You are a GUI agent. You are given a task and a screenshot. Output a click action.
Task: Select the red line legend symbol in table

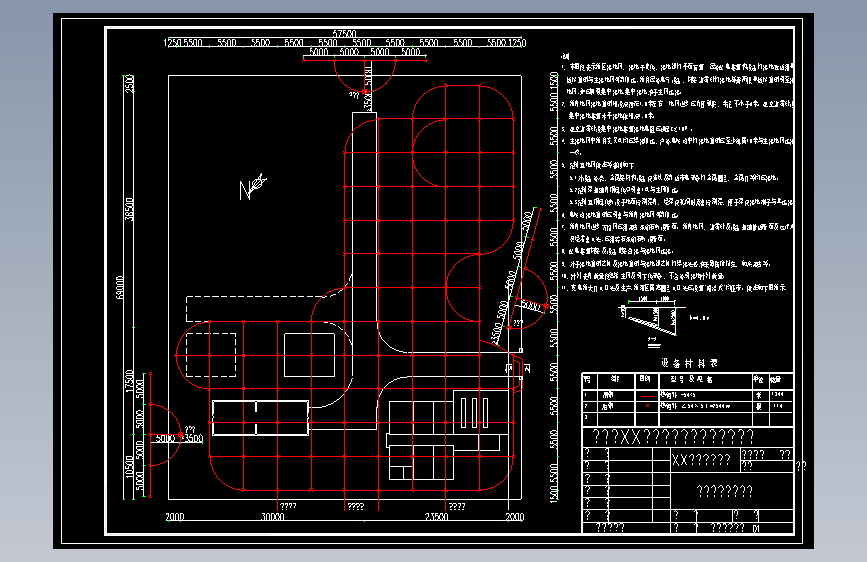click(x=647, y=396)
